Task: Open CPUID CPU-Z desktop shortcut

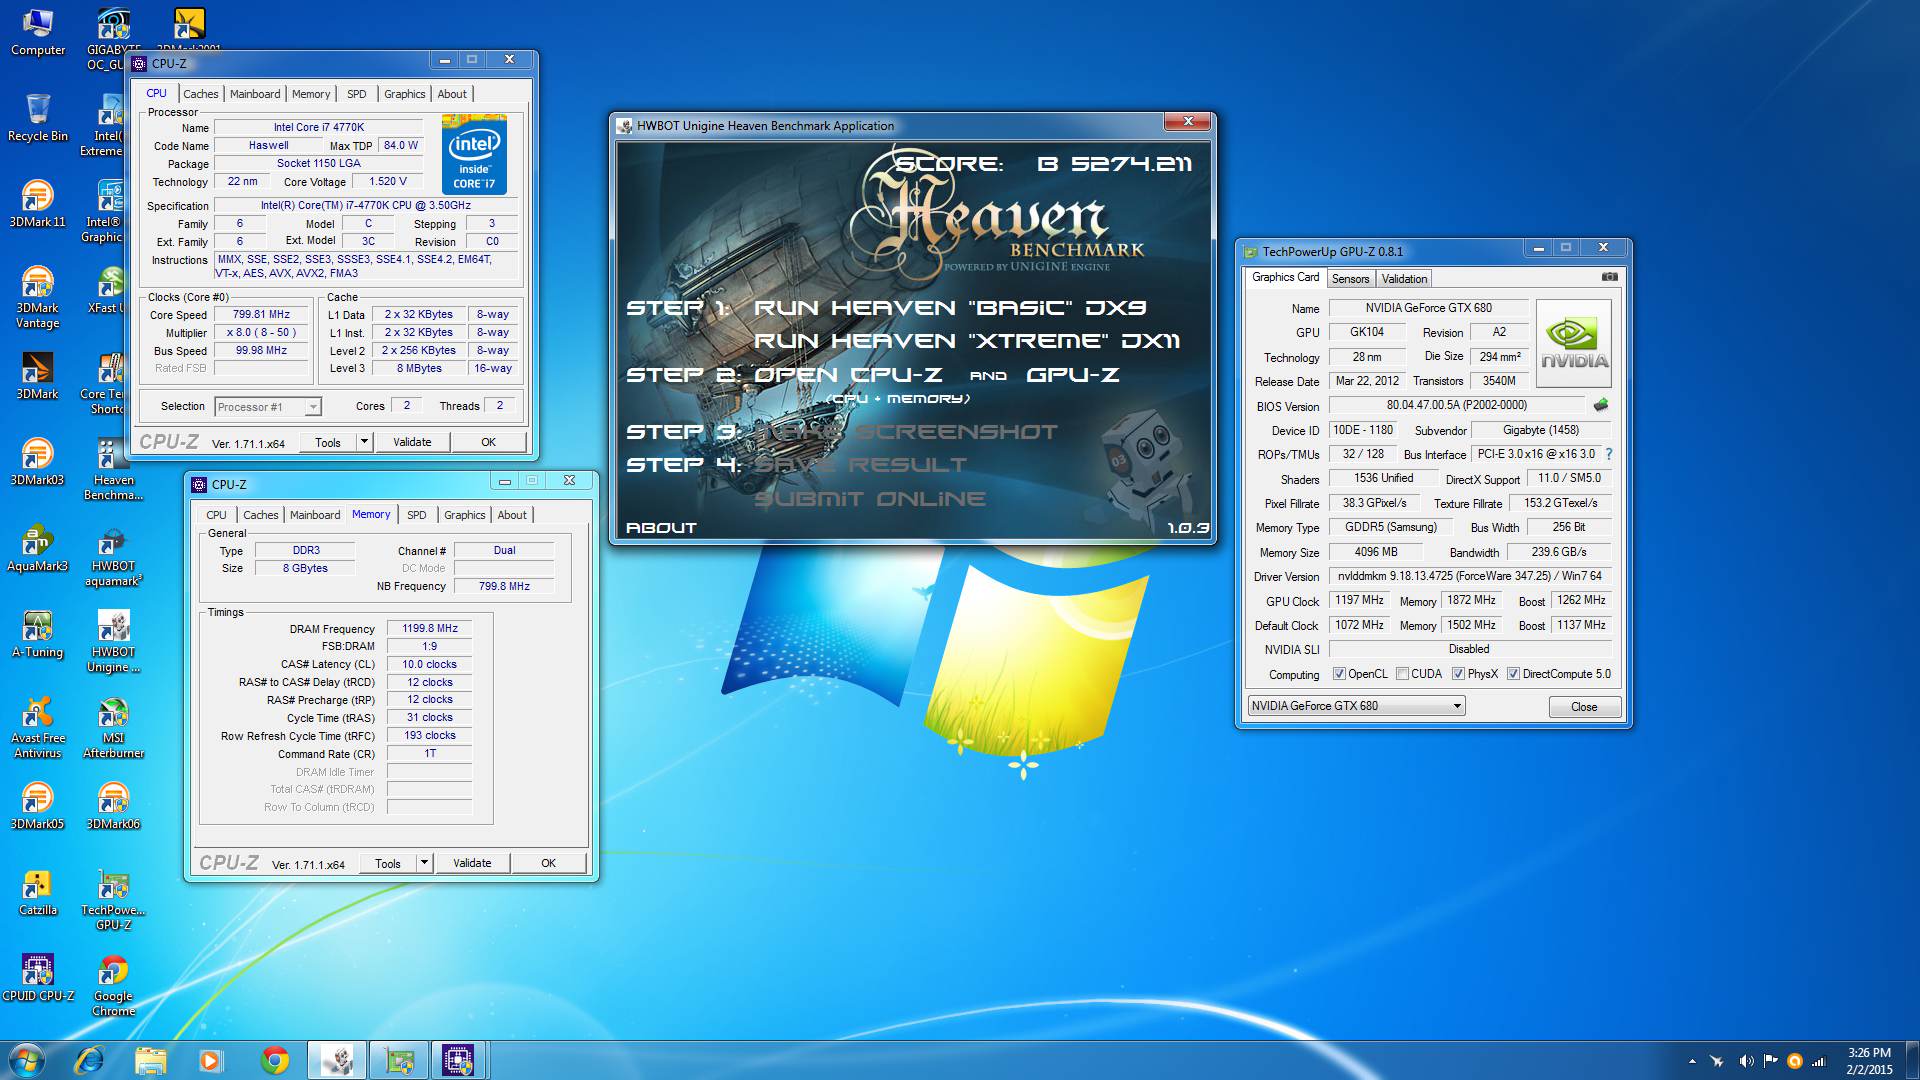Action: [38, 978]
